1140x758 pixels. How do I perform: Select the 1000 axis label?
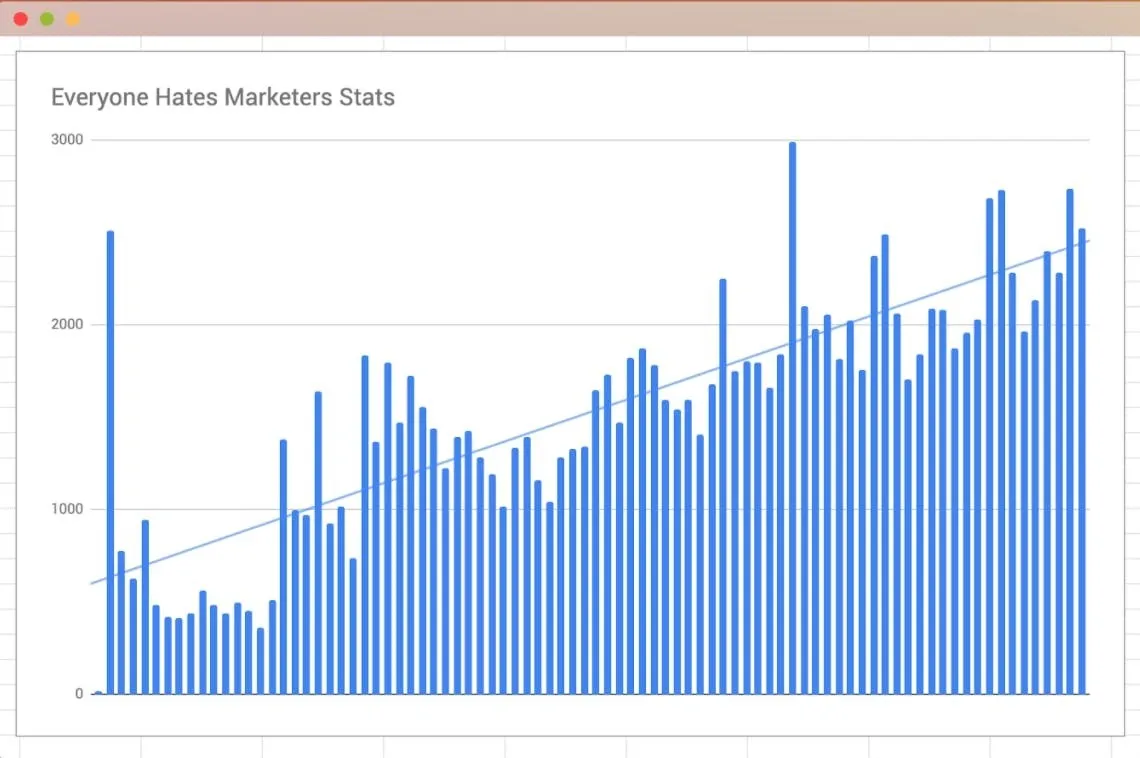pos(69,509)
